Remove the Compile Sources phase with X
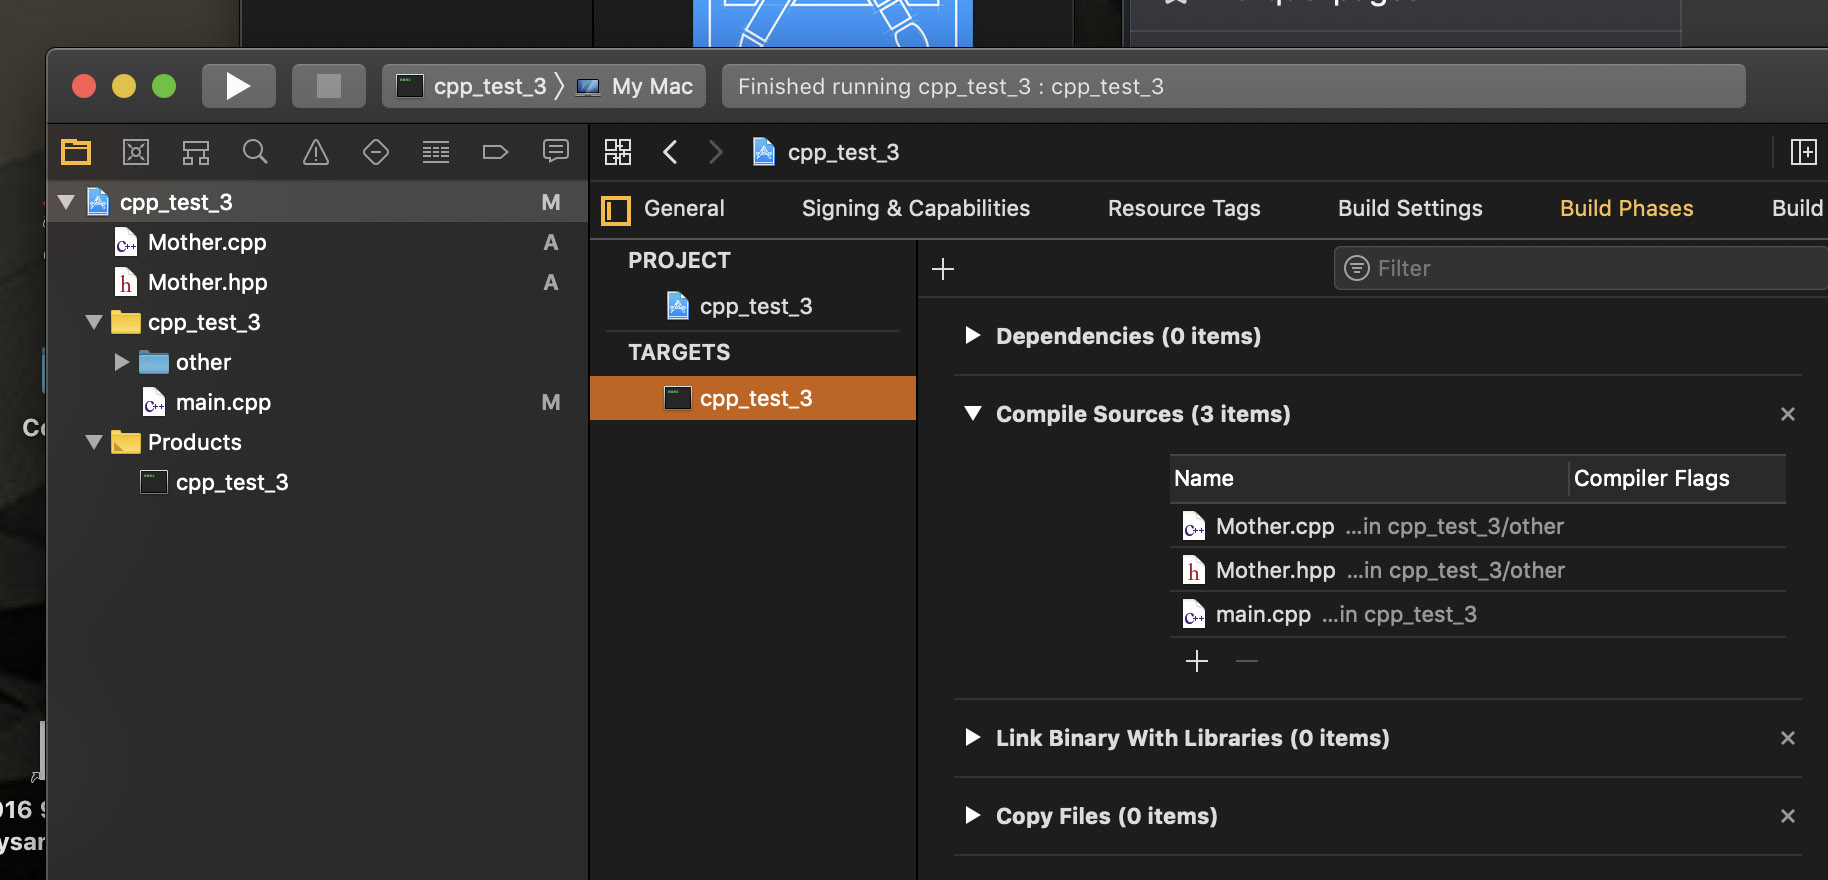The width and height of the screenshot is (1828, 880). point(1788,414)
